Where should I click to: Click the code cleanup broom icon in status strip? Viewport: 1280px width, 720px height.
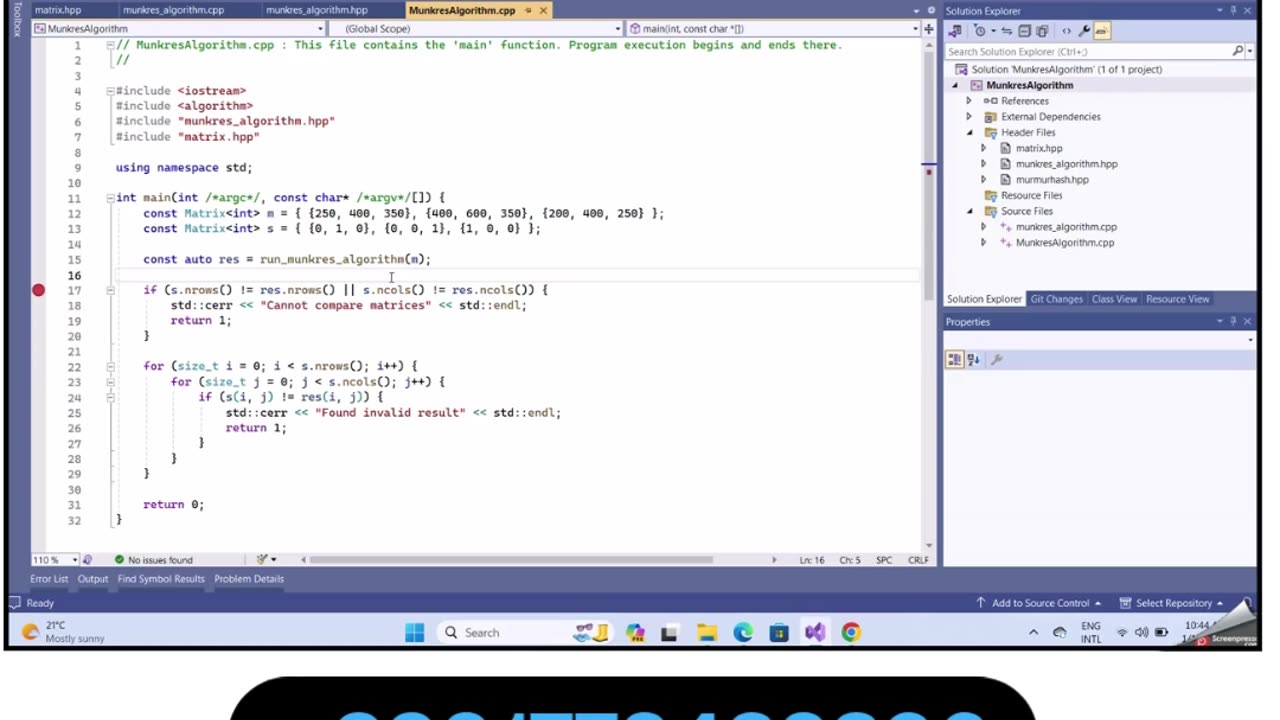pos(262,560)
